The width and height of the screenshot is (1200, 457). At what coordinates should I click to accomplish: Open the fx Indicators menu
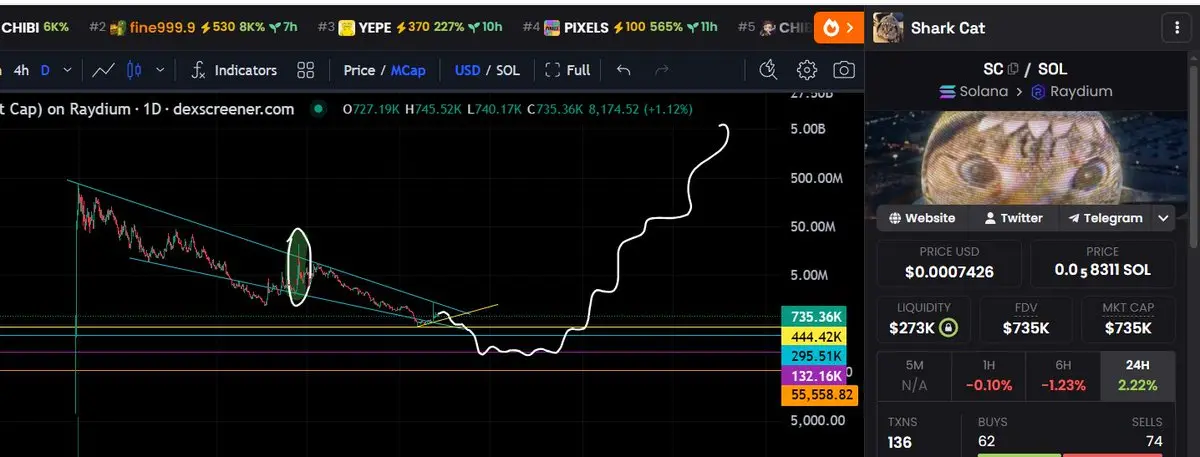(x=234, y=70)
